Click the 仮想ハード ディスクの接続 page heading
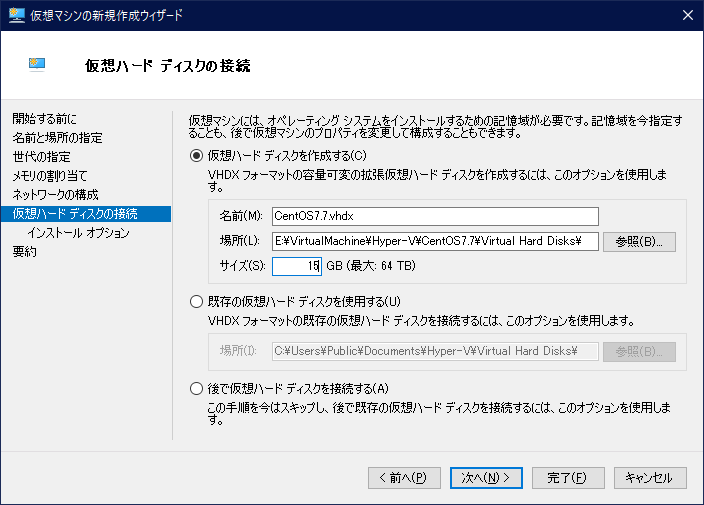Screen dimensions: 704x505 tap(168, 66)
